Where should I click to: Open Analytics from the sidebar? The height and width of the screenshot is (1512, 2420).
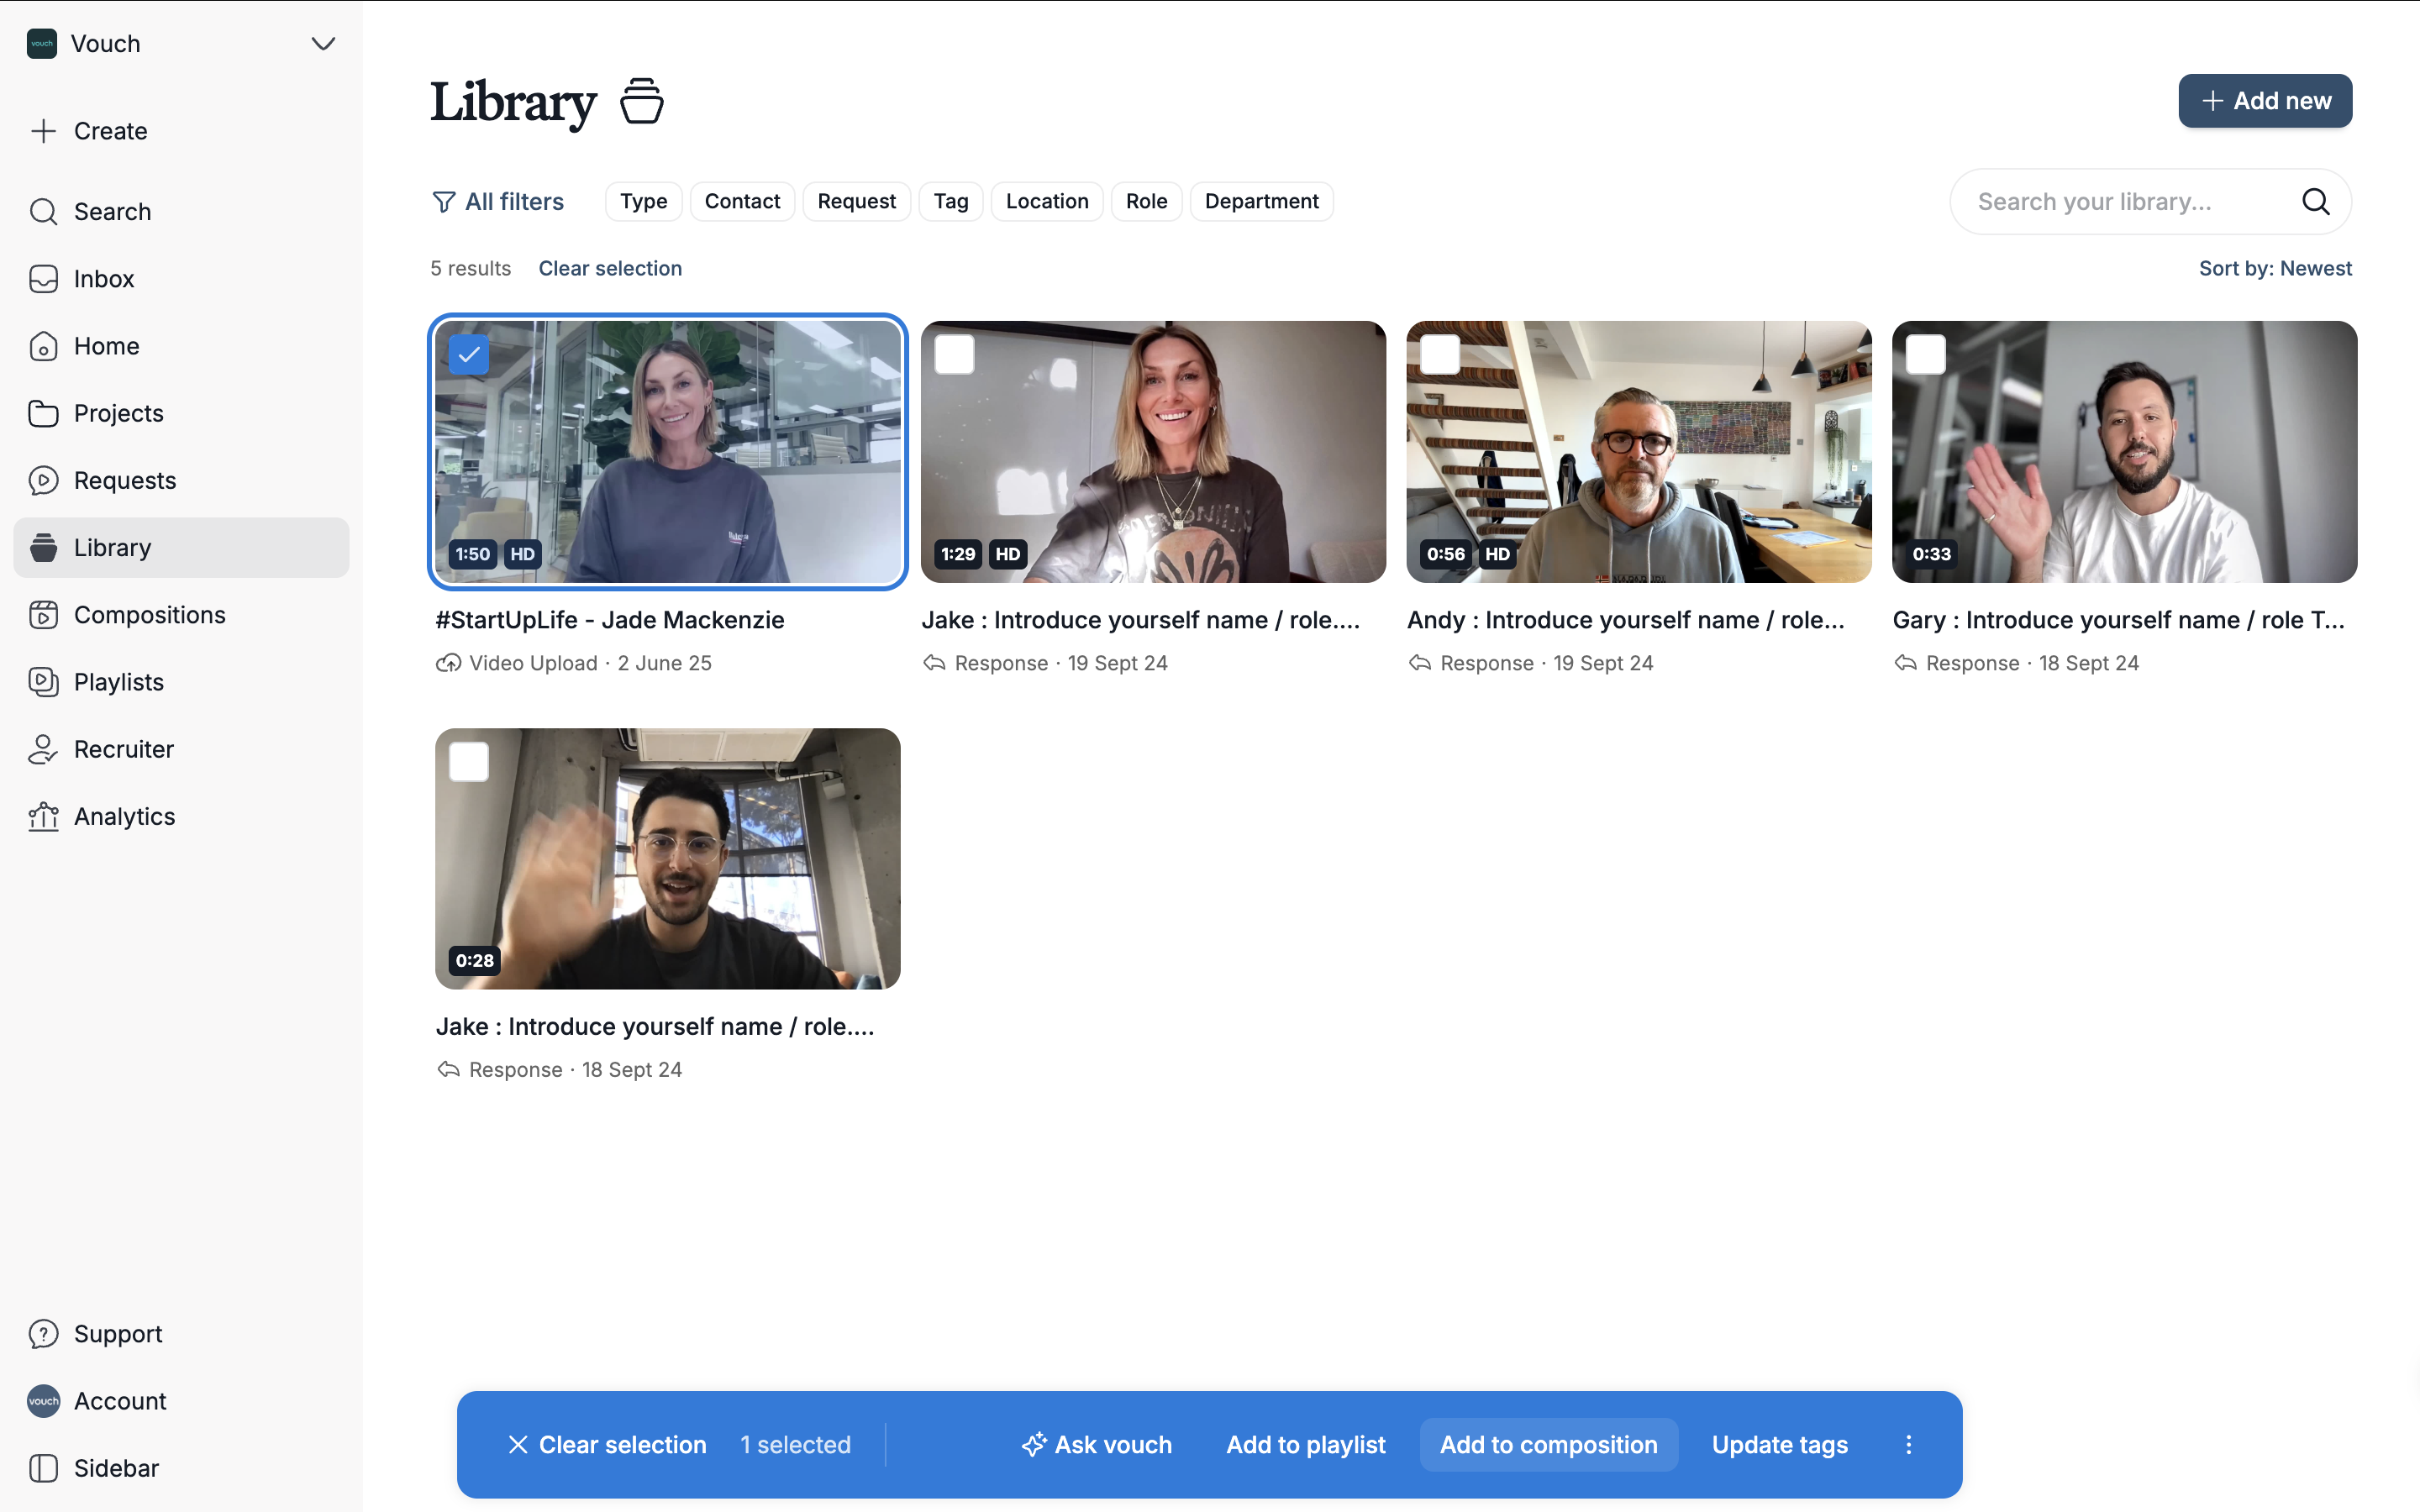point(124,816)
